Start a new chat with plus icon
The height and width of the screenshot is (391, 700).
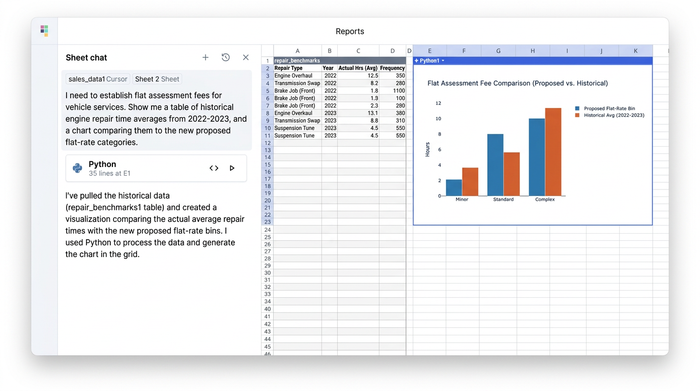point(205,57)
